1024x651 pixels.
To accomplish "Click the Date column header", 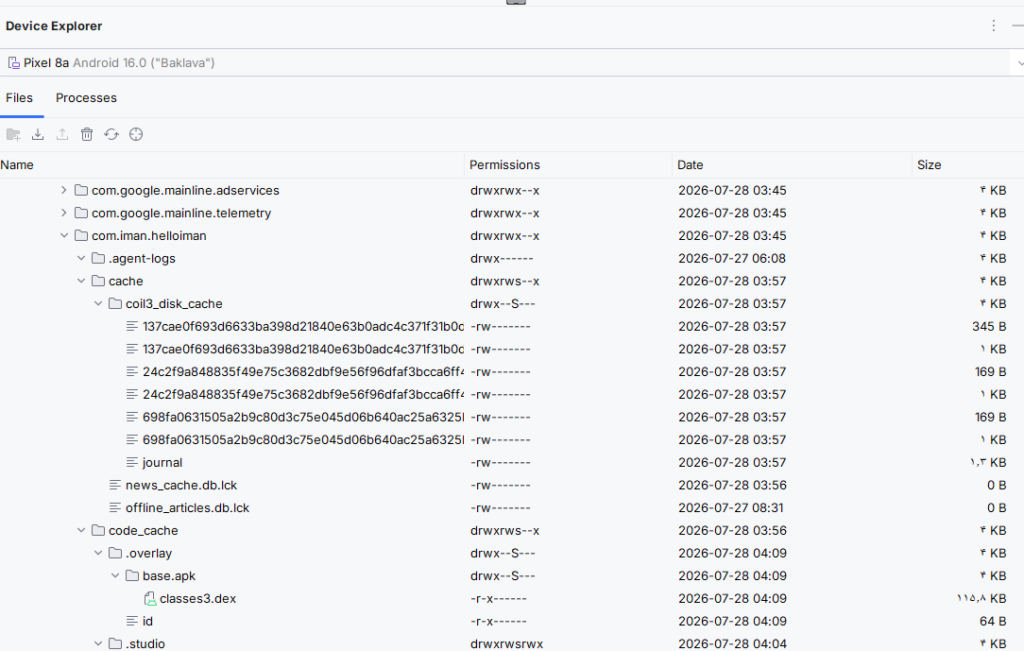I will coord(690,165).
